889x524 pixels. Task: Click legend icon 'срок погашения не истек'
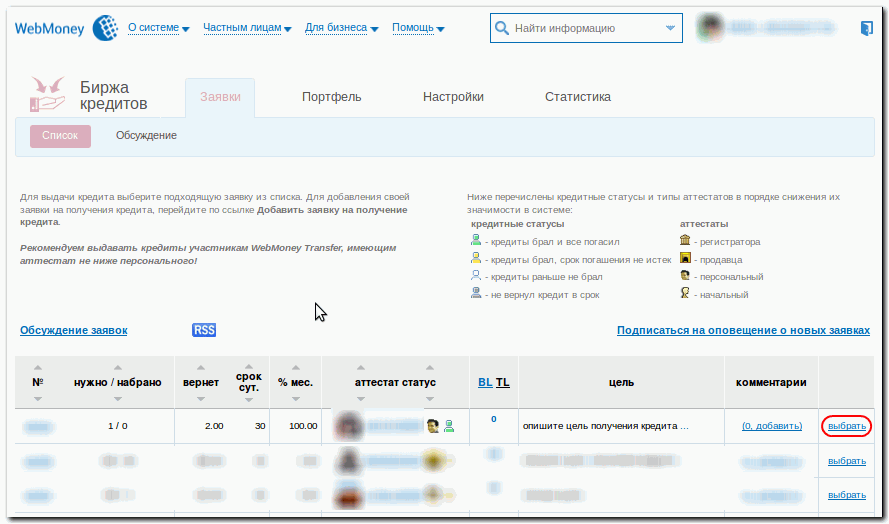coord(476,258)
